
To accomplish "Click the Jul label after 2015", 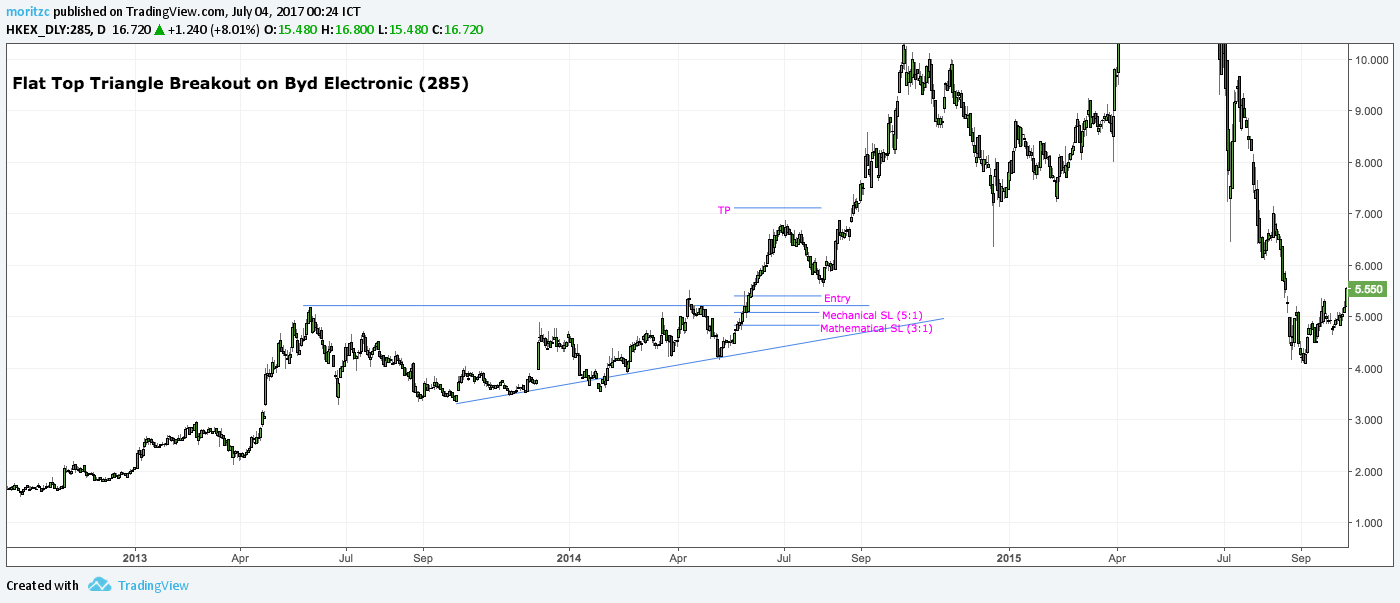I will click(1223, 557).
